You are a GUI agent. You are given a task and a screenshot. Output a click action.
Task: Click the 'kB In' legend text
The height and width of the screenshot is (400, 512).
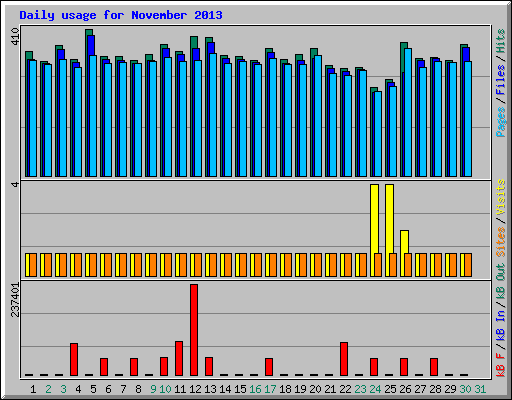(x=500, y=325)
